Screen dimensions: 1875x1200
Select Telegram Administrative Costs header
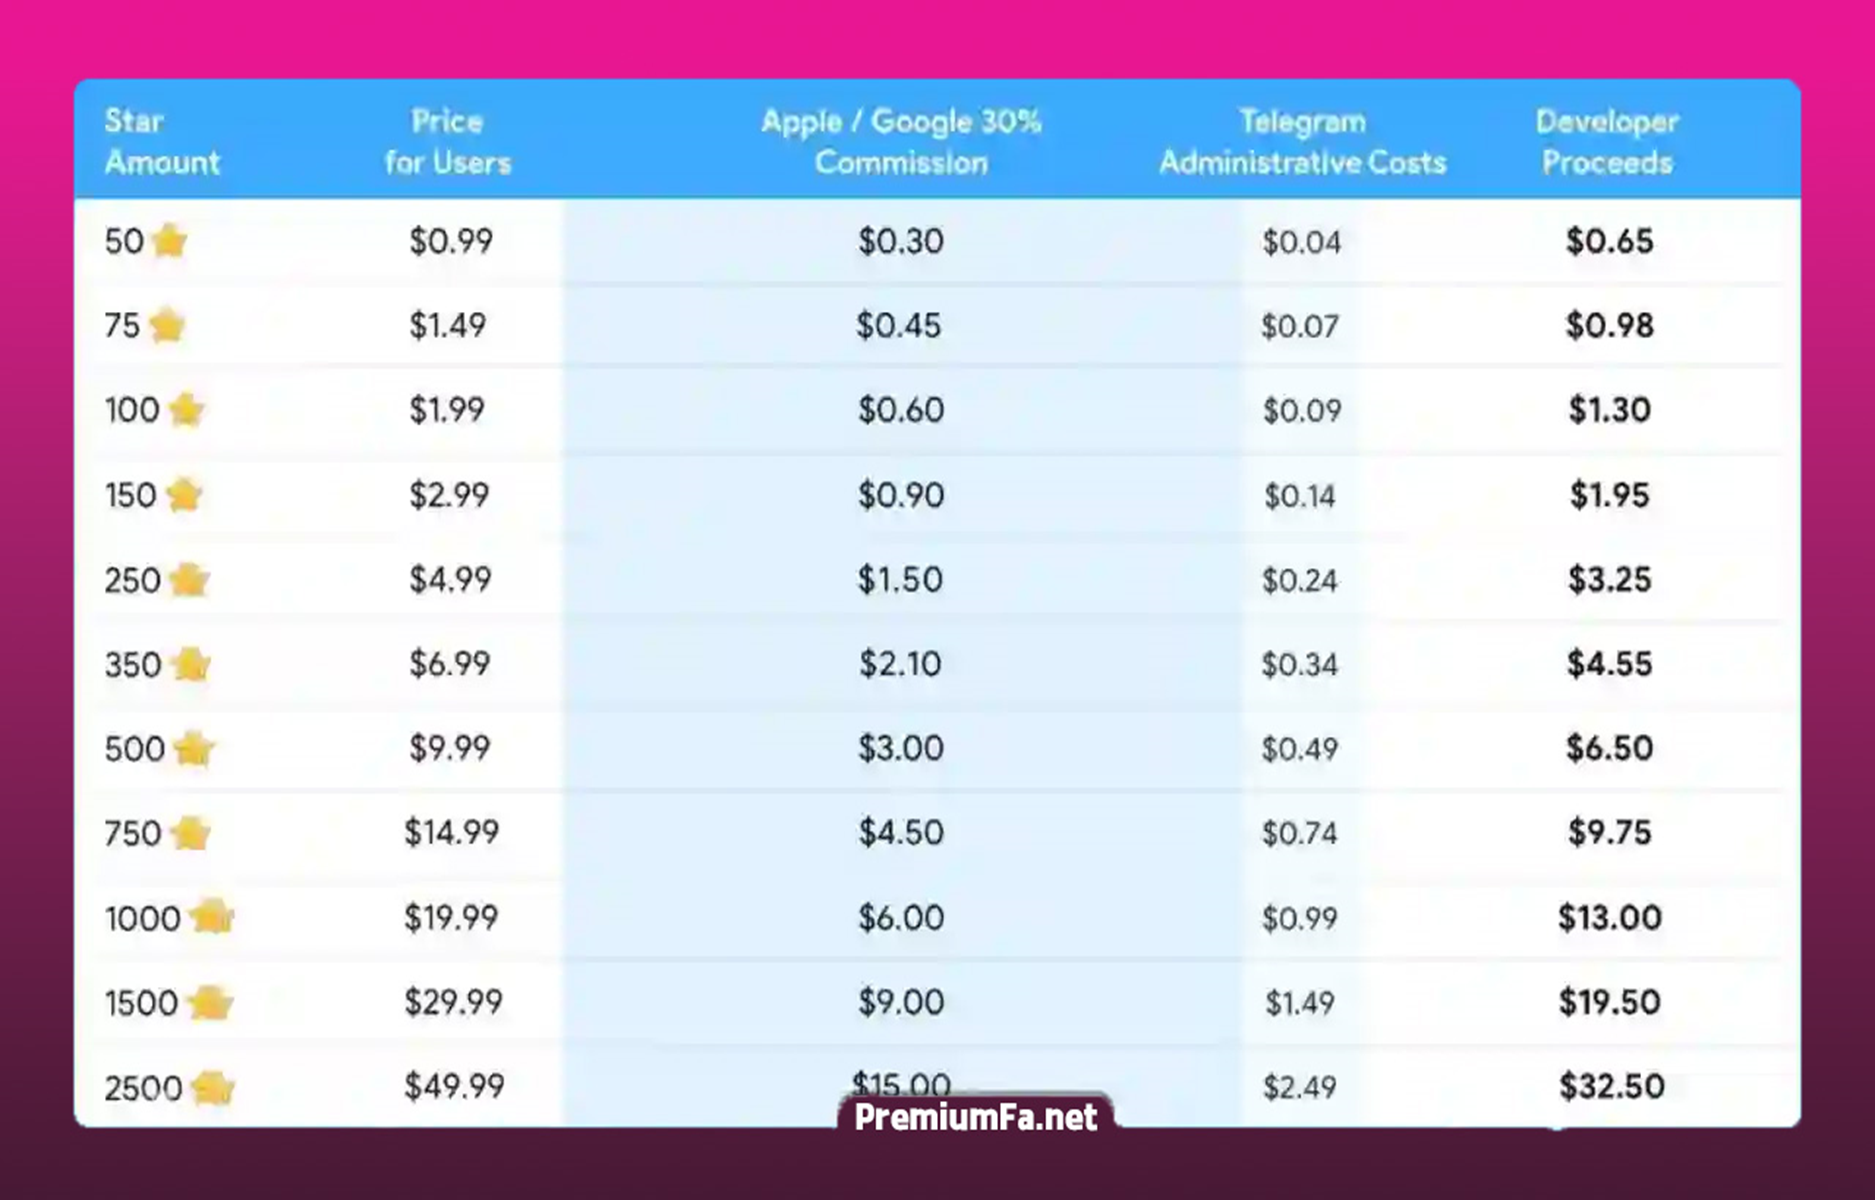[1302, 141]
